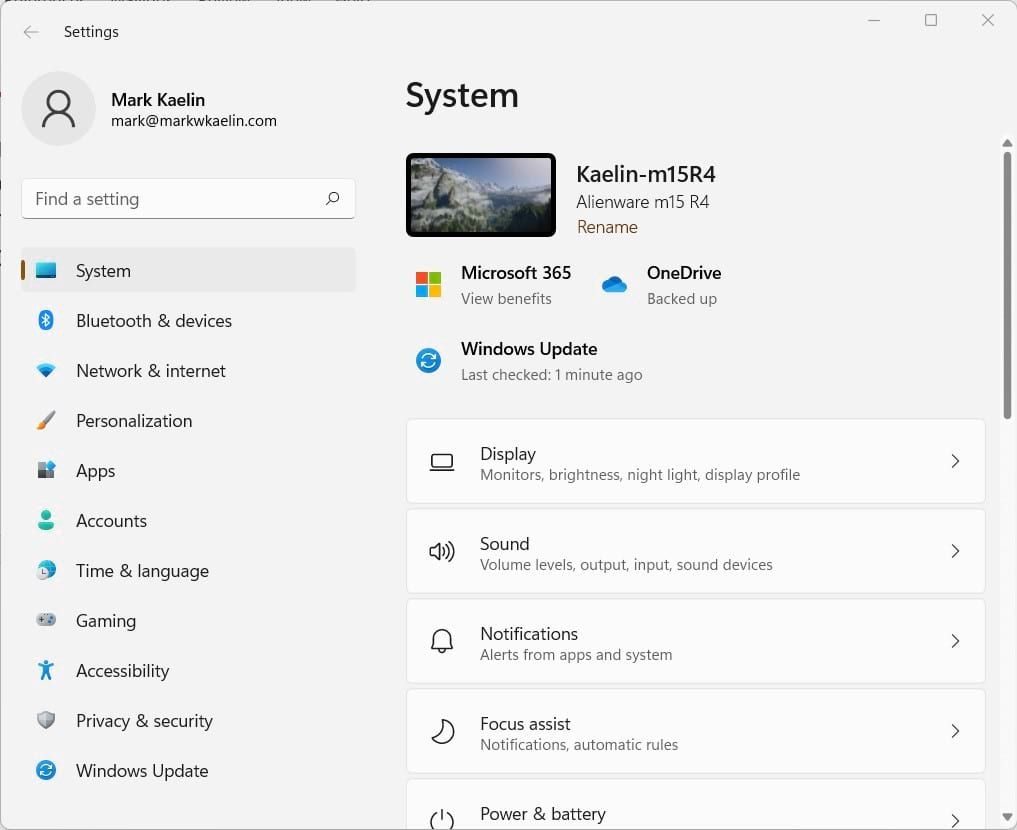
Task: Expand the Focus assist chevron
Action: point(954,731)
